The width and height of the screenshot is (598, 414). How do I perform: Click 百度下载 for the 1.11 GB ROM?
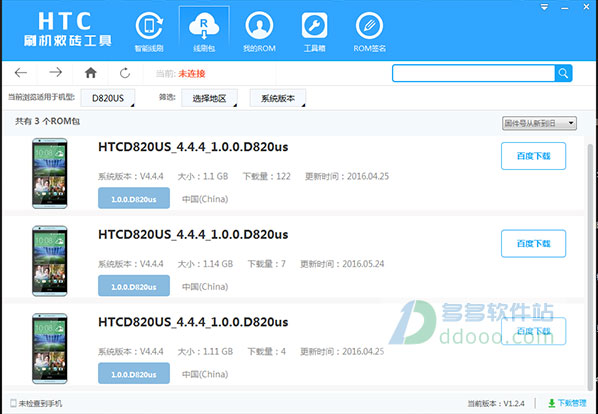pos(534,331)
